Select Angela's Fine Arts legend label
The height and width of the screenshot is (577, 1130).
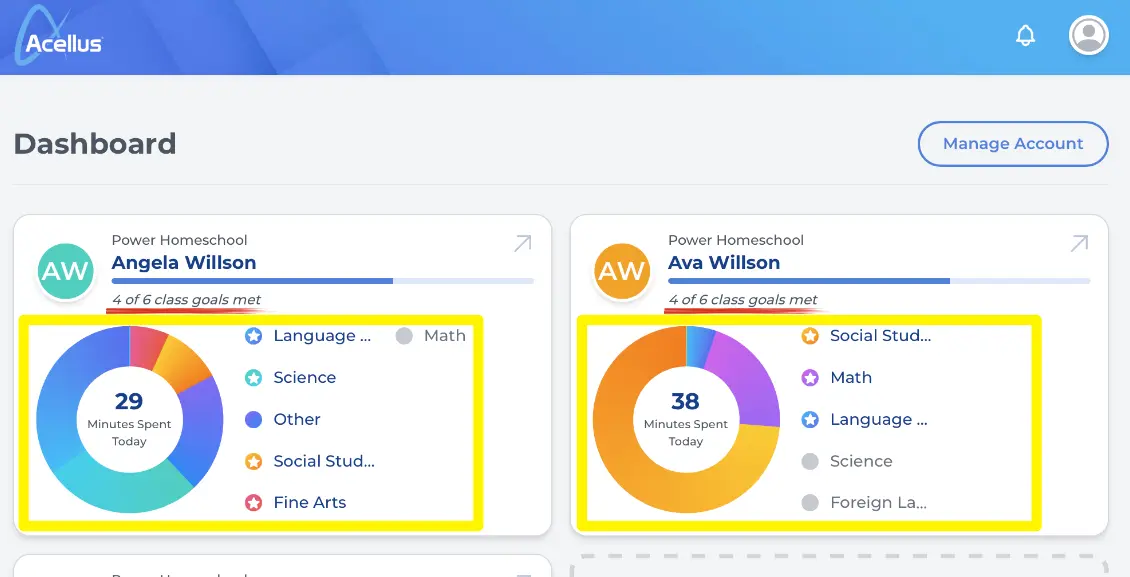310,503
